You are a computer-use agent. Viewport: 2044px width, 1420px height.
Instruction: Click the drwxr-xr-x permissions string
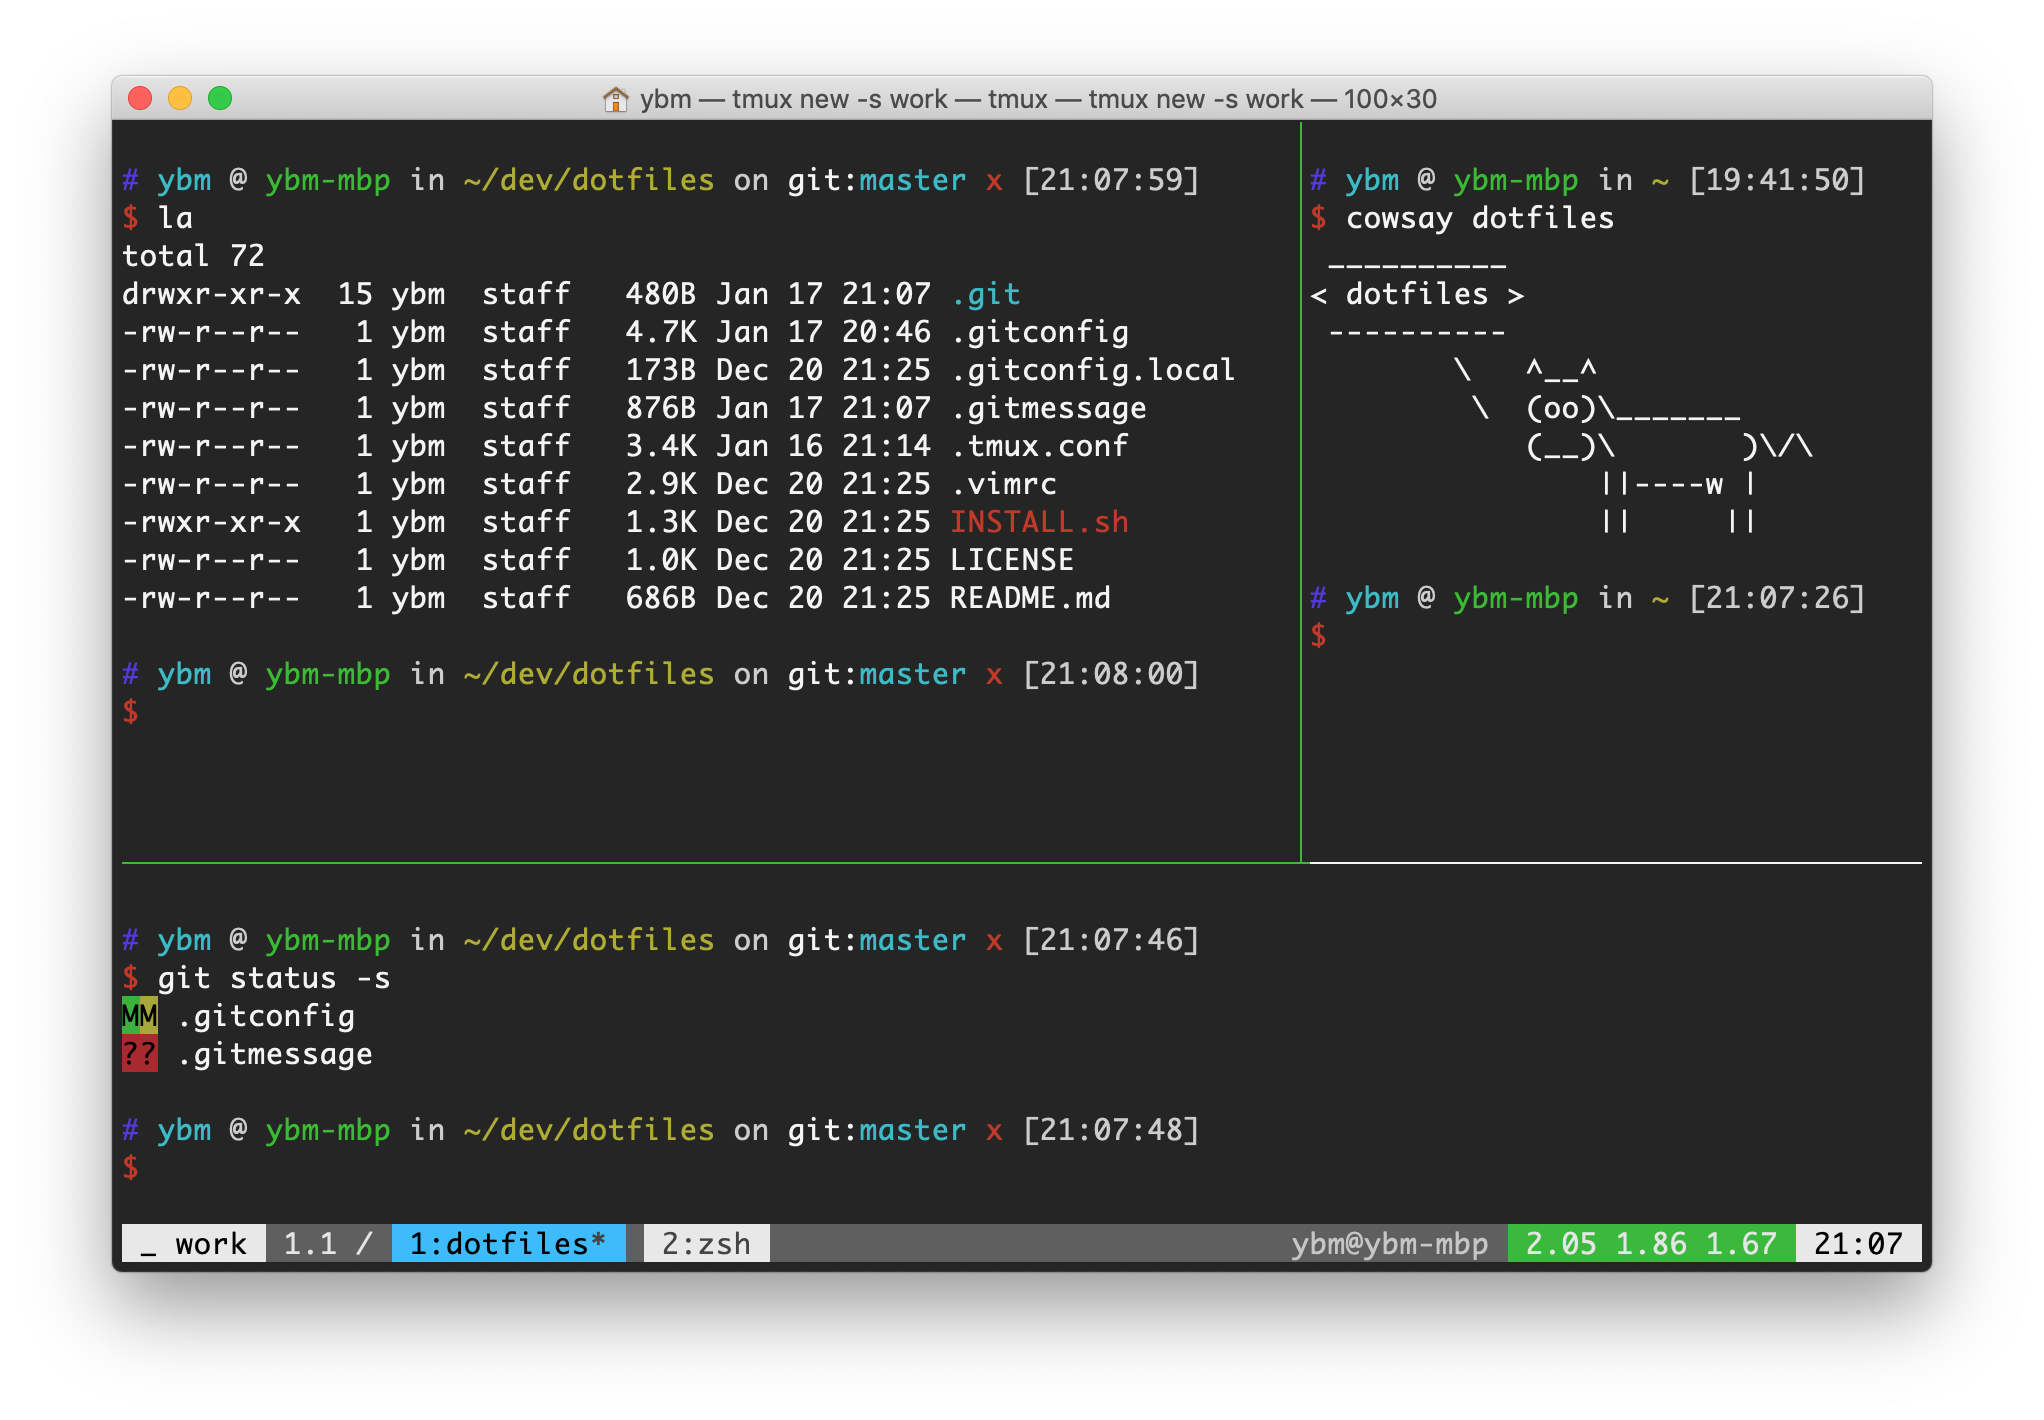(x=211, y=294)
